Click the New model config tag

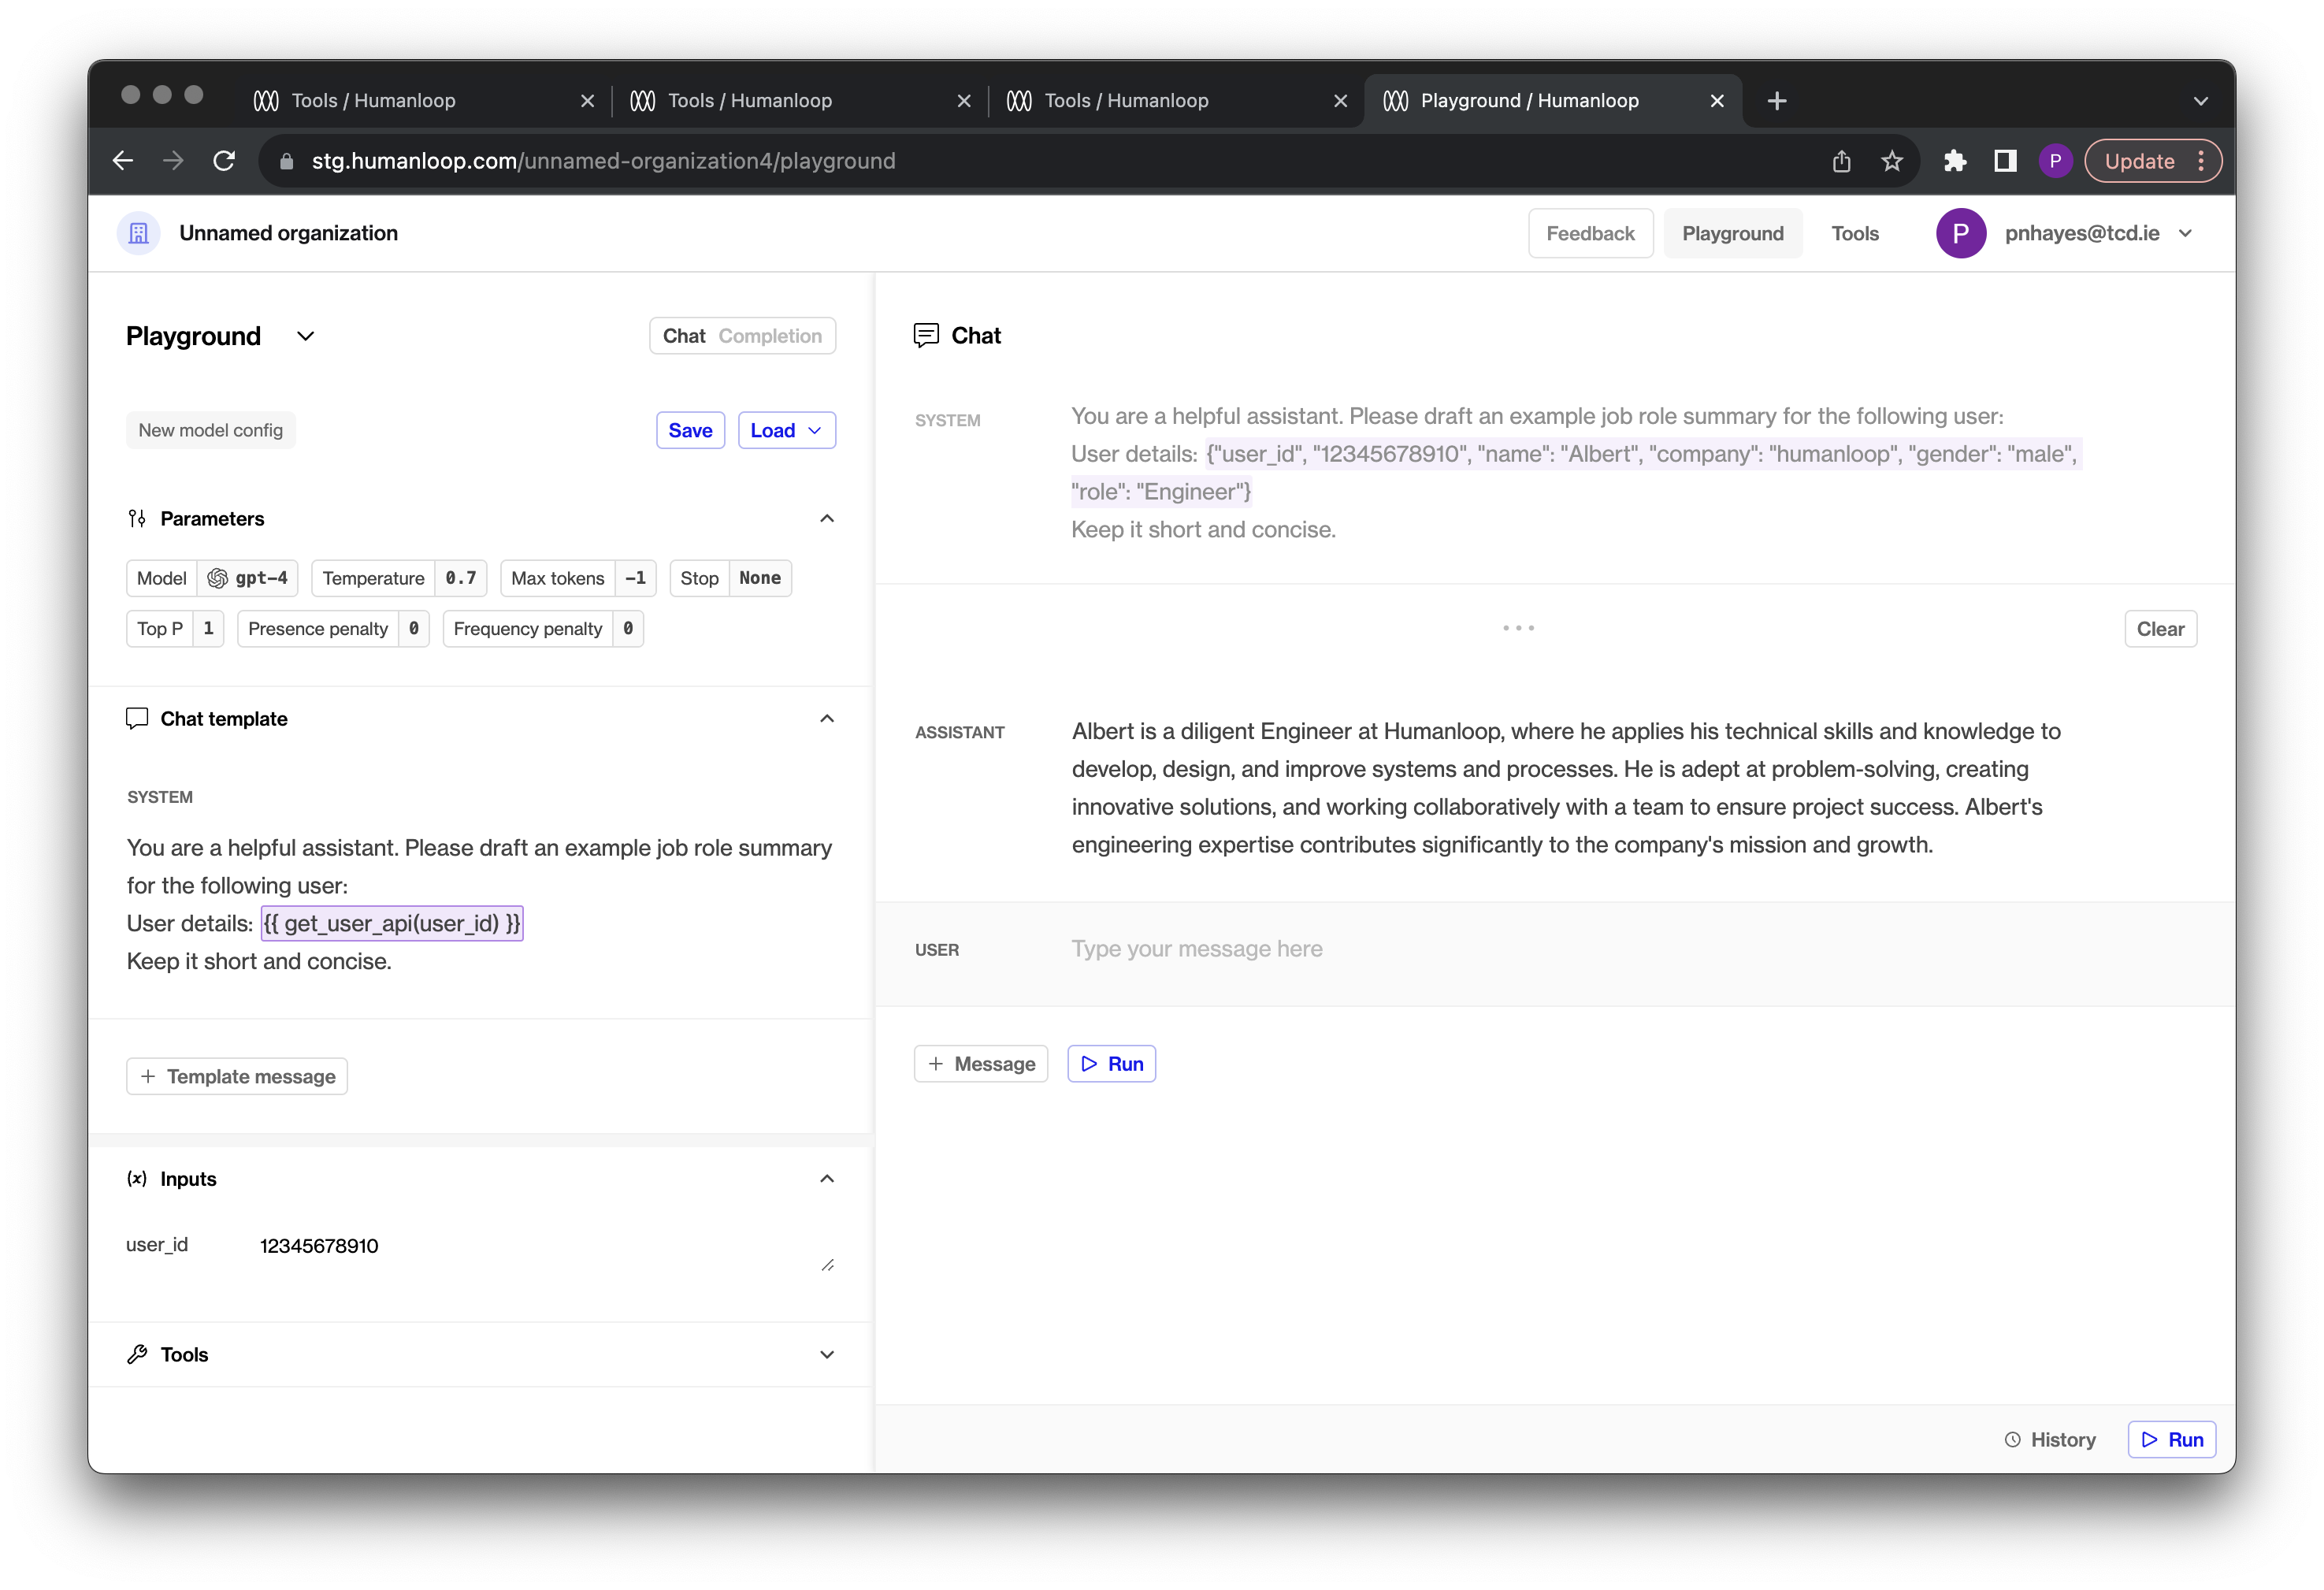tap(211, 430)
